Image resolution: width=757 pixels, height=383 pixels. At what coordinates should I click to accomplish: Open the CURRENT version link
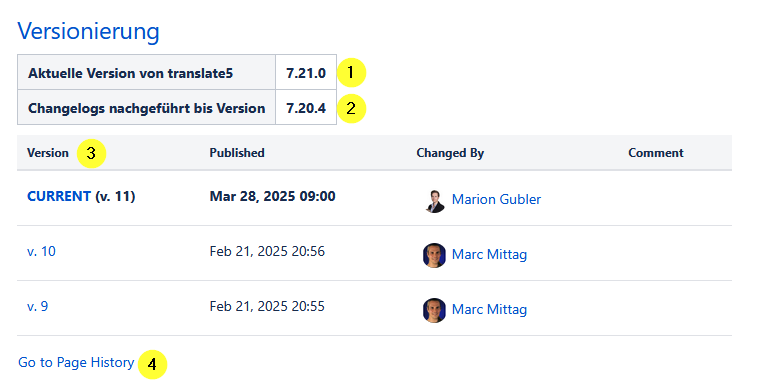click(x=59, y=196)
